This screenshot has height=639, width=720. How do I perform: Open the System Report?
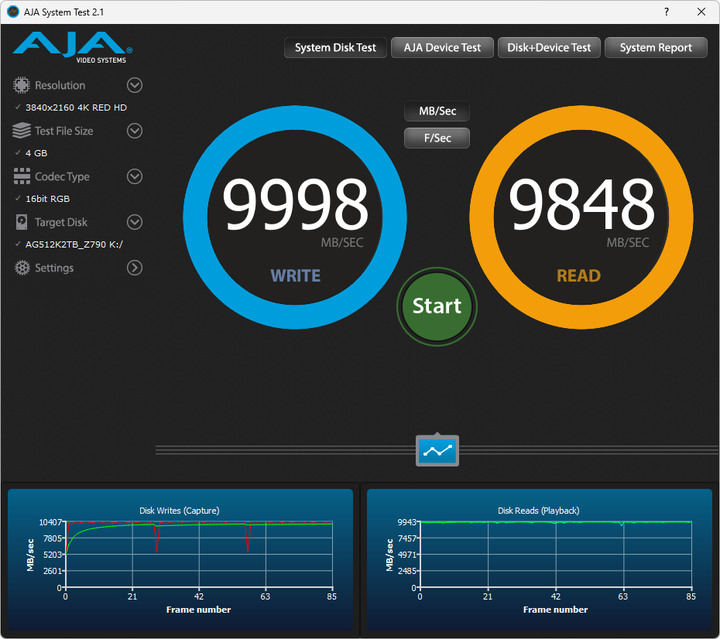point(656,48)
